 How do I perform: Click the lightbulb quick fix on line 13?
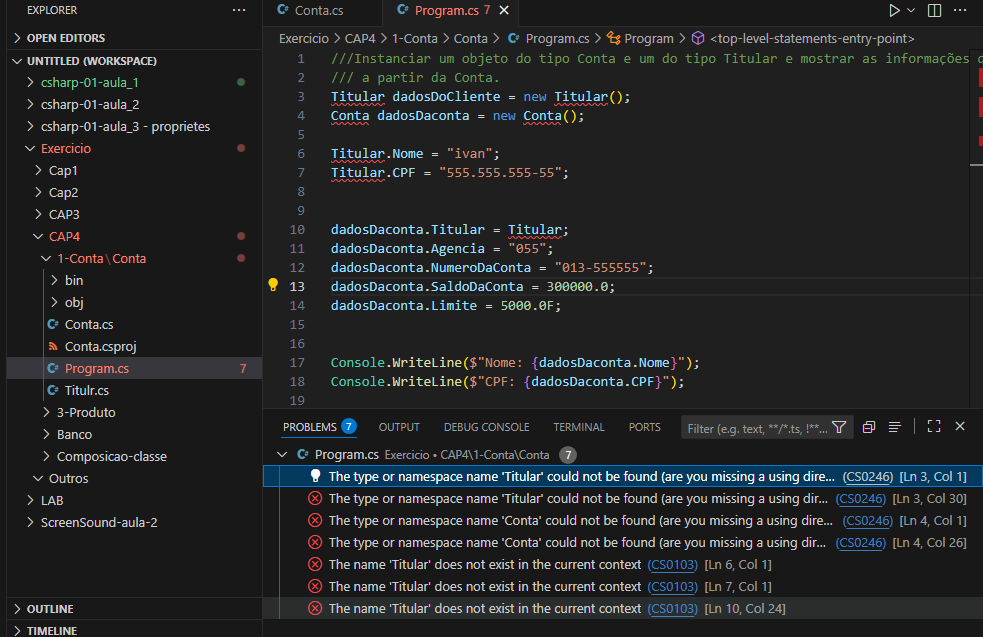(x=273, y=285)
